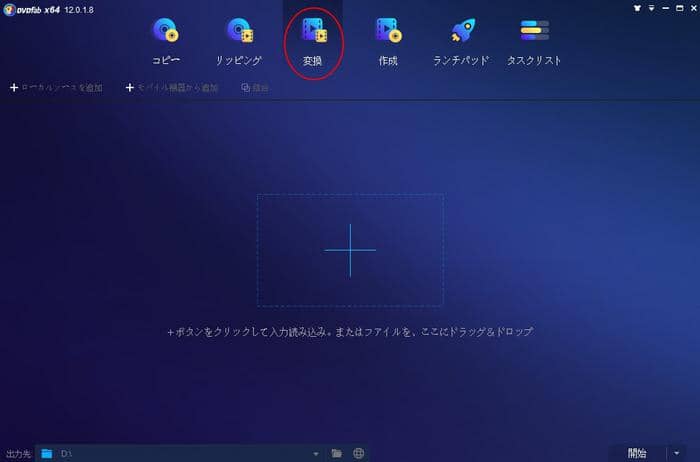
Task: Add a local source via ローカルソースを追加
Action: [56, 87]
